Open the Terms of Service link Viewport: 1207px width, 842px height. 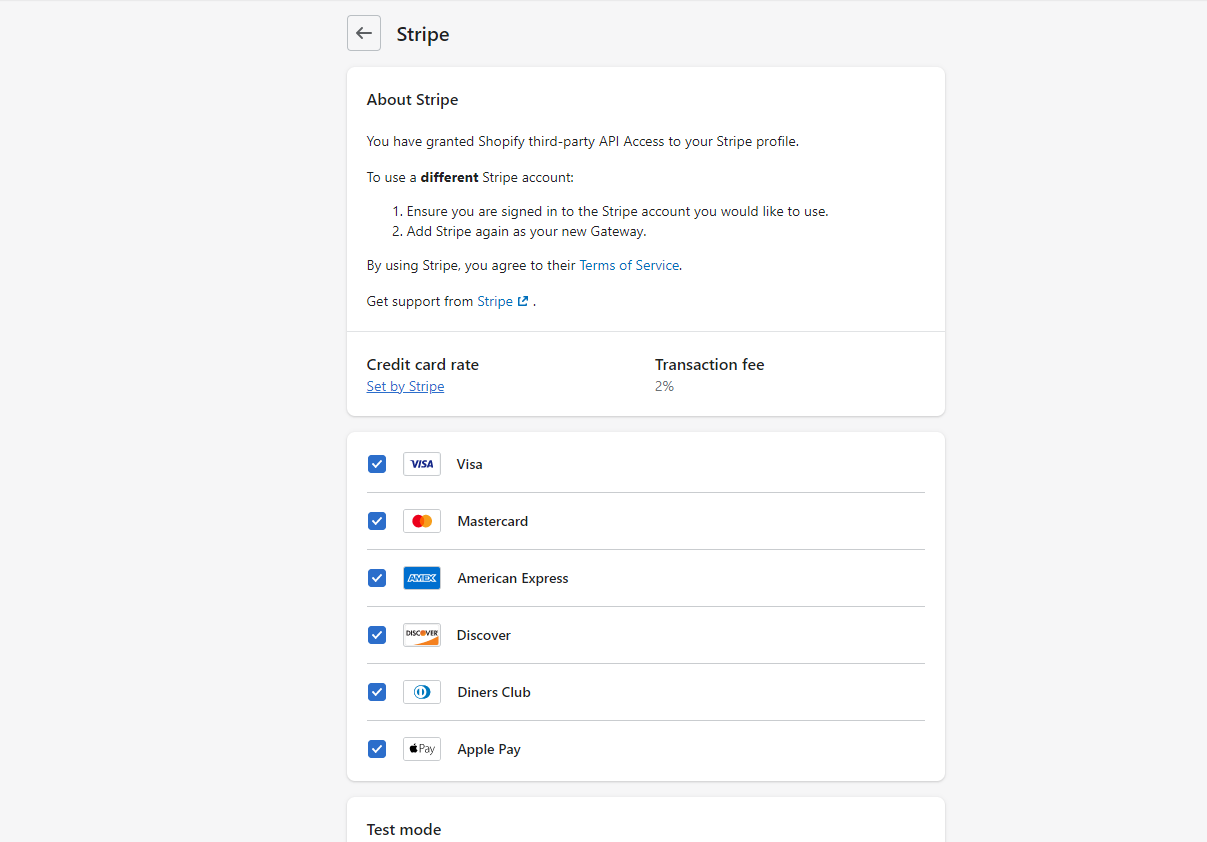pyautogui.click(x=629, y=266)
